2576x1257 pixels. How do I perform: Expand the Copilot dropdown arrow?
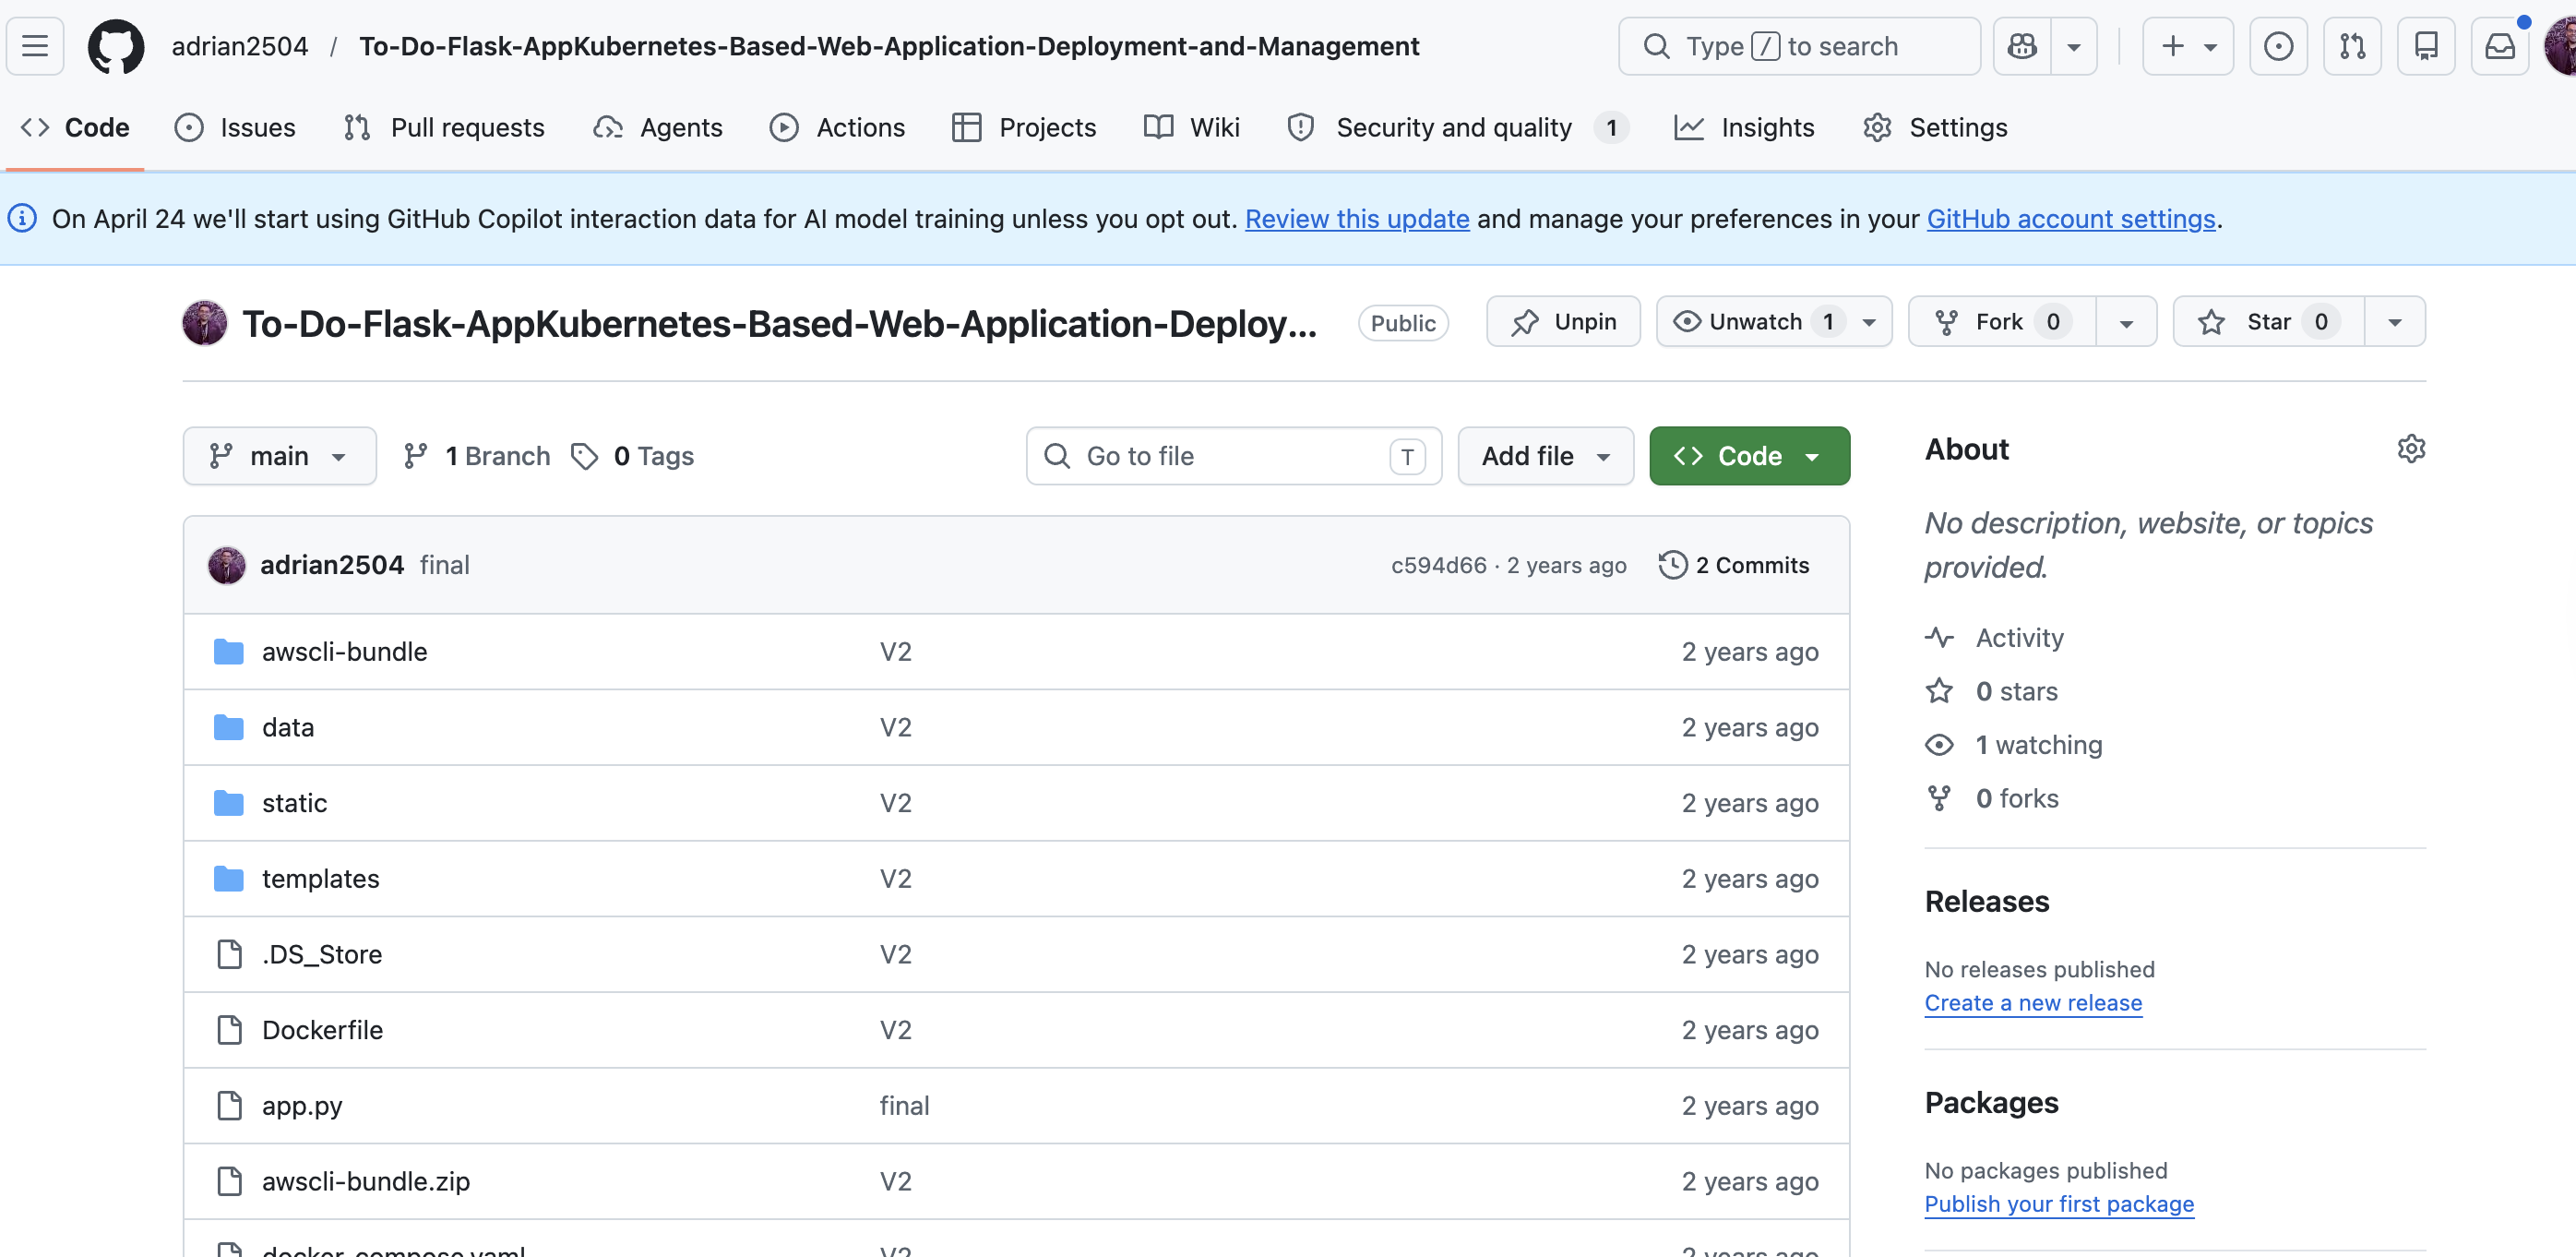click(2074, 46)
